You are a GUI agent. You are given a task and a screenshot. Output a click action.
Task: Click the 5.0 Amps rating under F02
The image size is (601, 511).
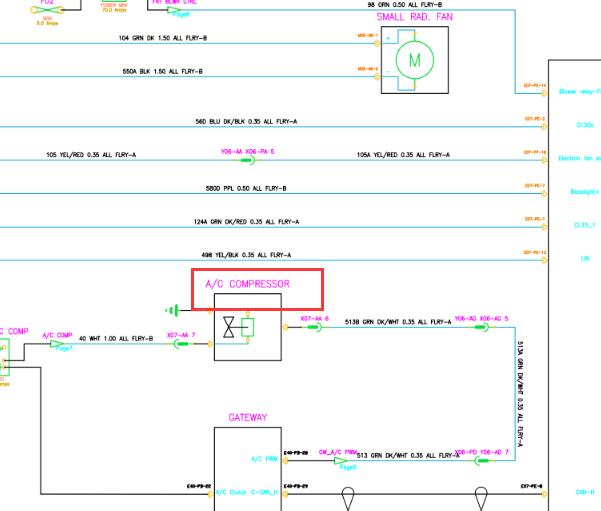pyautogui.click(x=48, y=23)
